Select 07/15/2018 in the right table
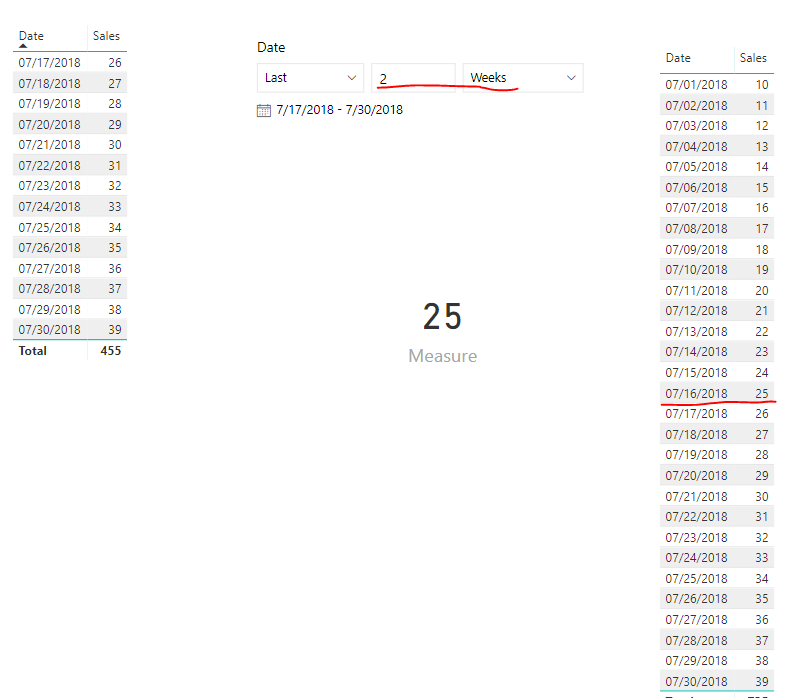Image resolution: width=789 pixels, height=698 pixels. (696, 372)
